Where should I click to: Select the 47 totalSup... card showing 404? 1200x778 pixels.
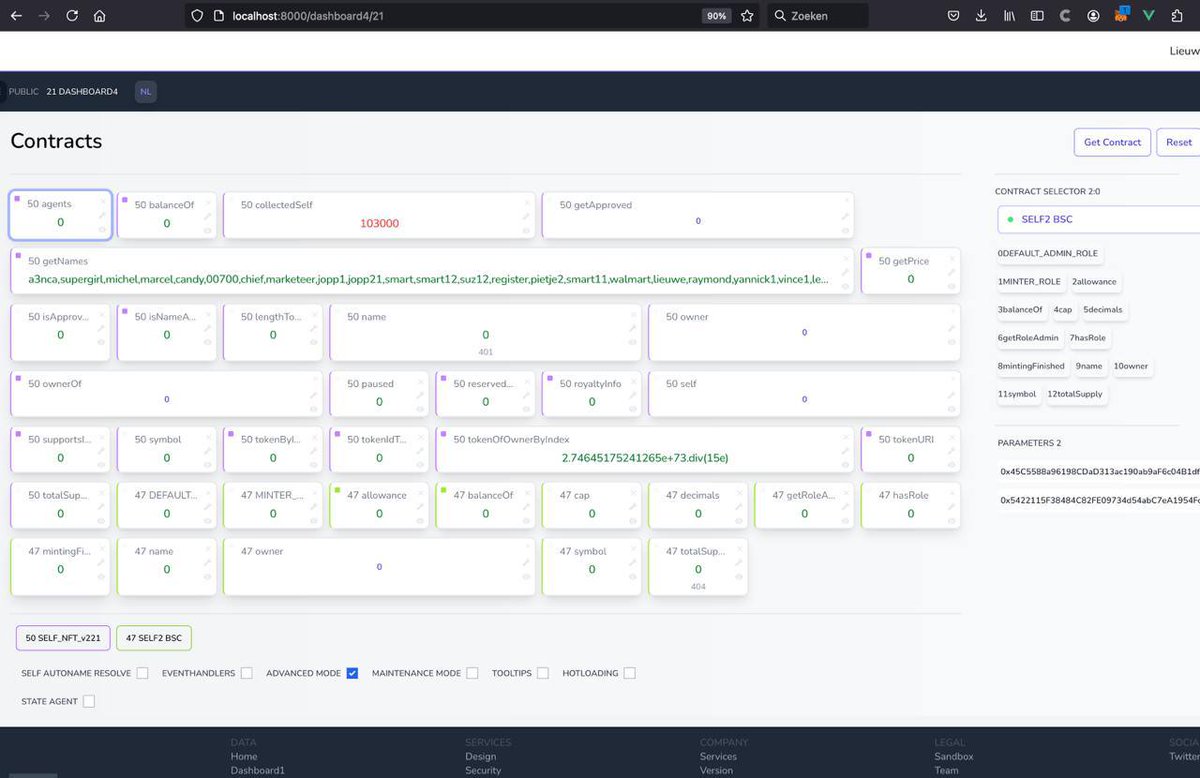point(698,567)
